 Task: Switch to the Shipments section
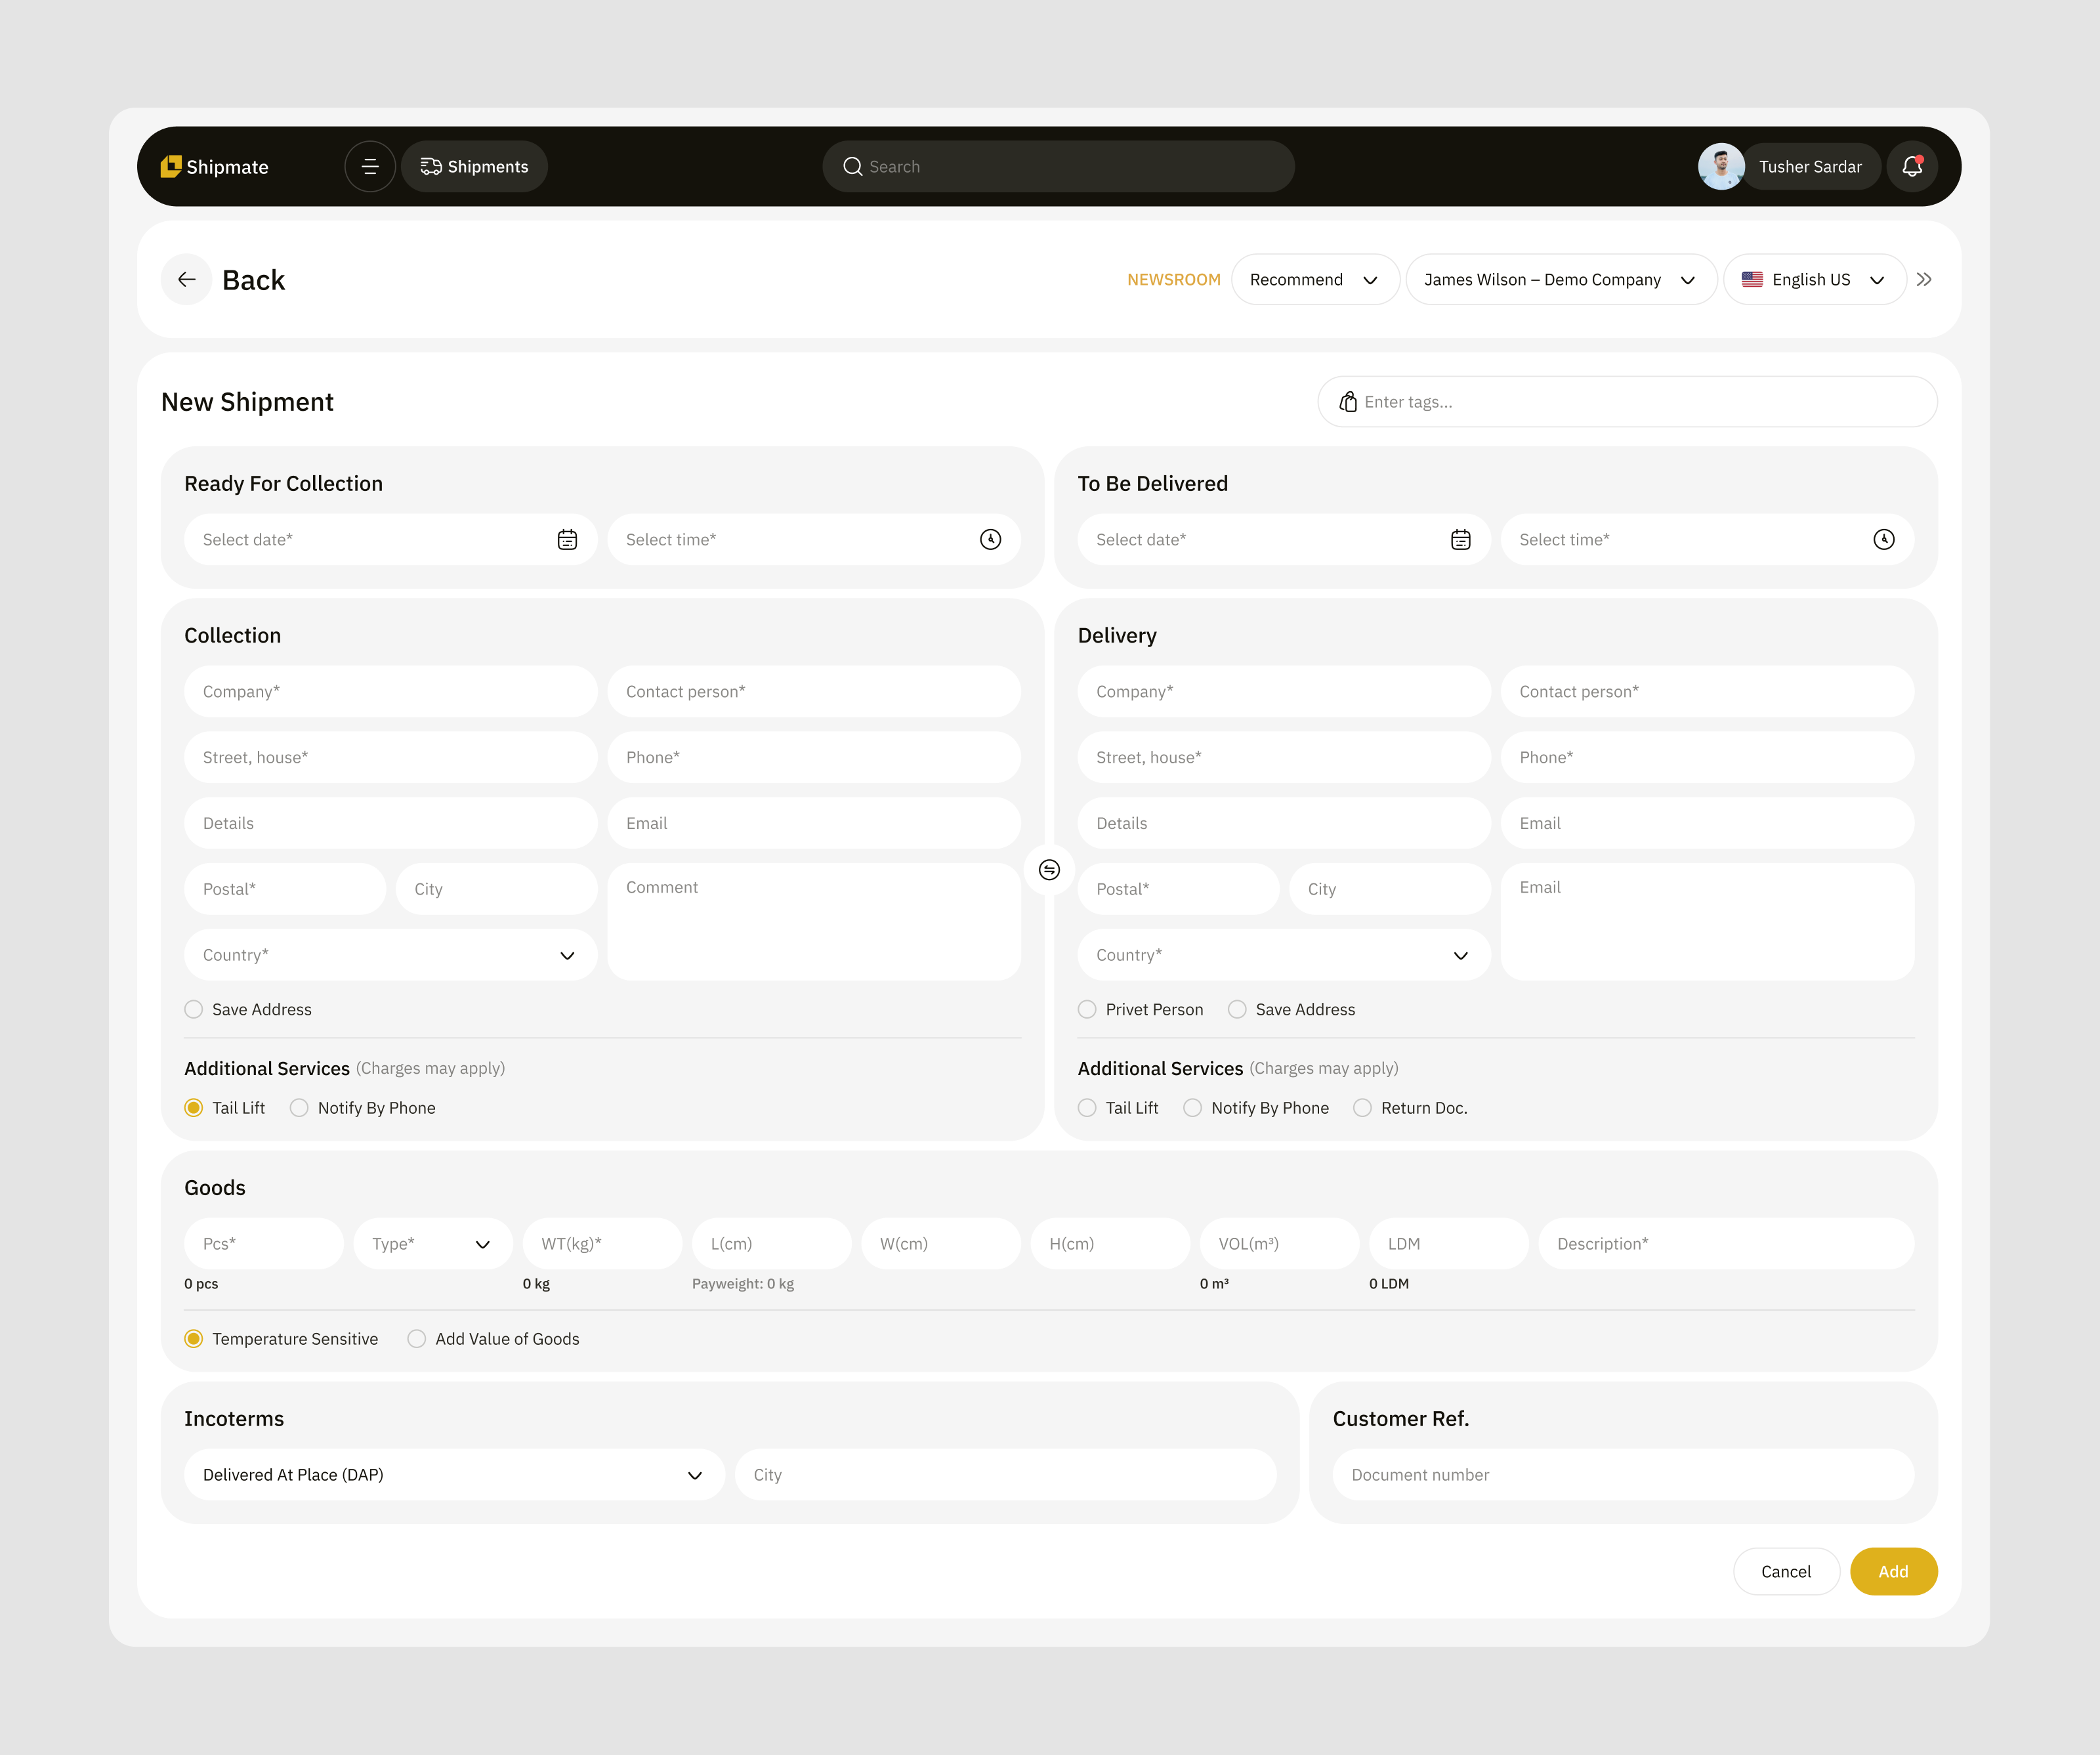[x=474, y=166]
